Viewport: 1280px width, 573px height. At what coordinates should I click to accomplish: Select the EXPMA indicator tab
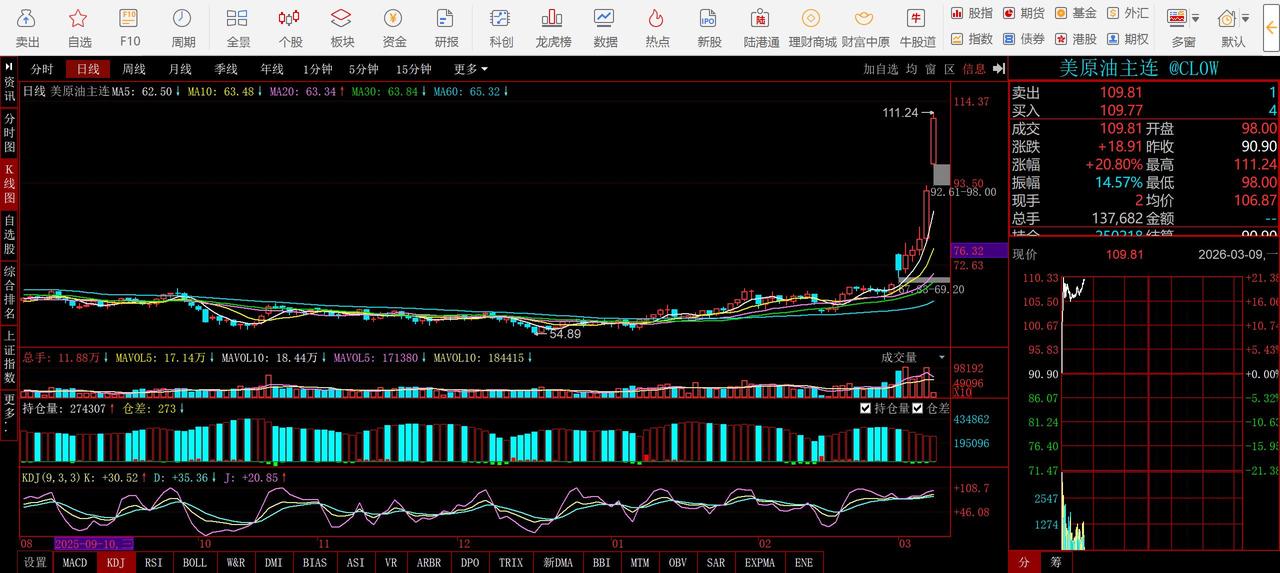point(760,563)
